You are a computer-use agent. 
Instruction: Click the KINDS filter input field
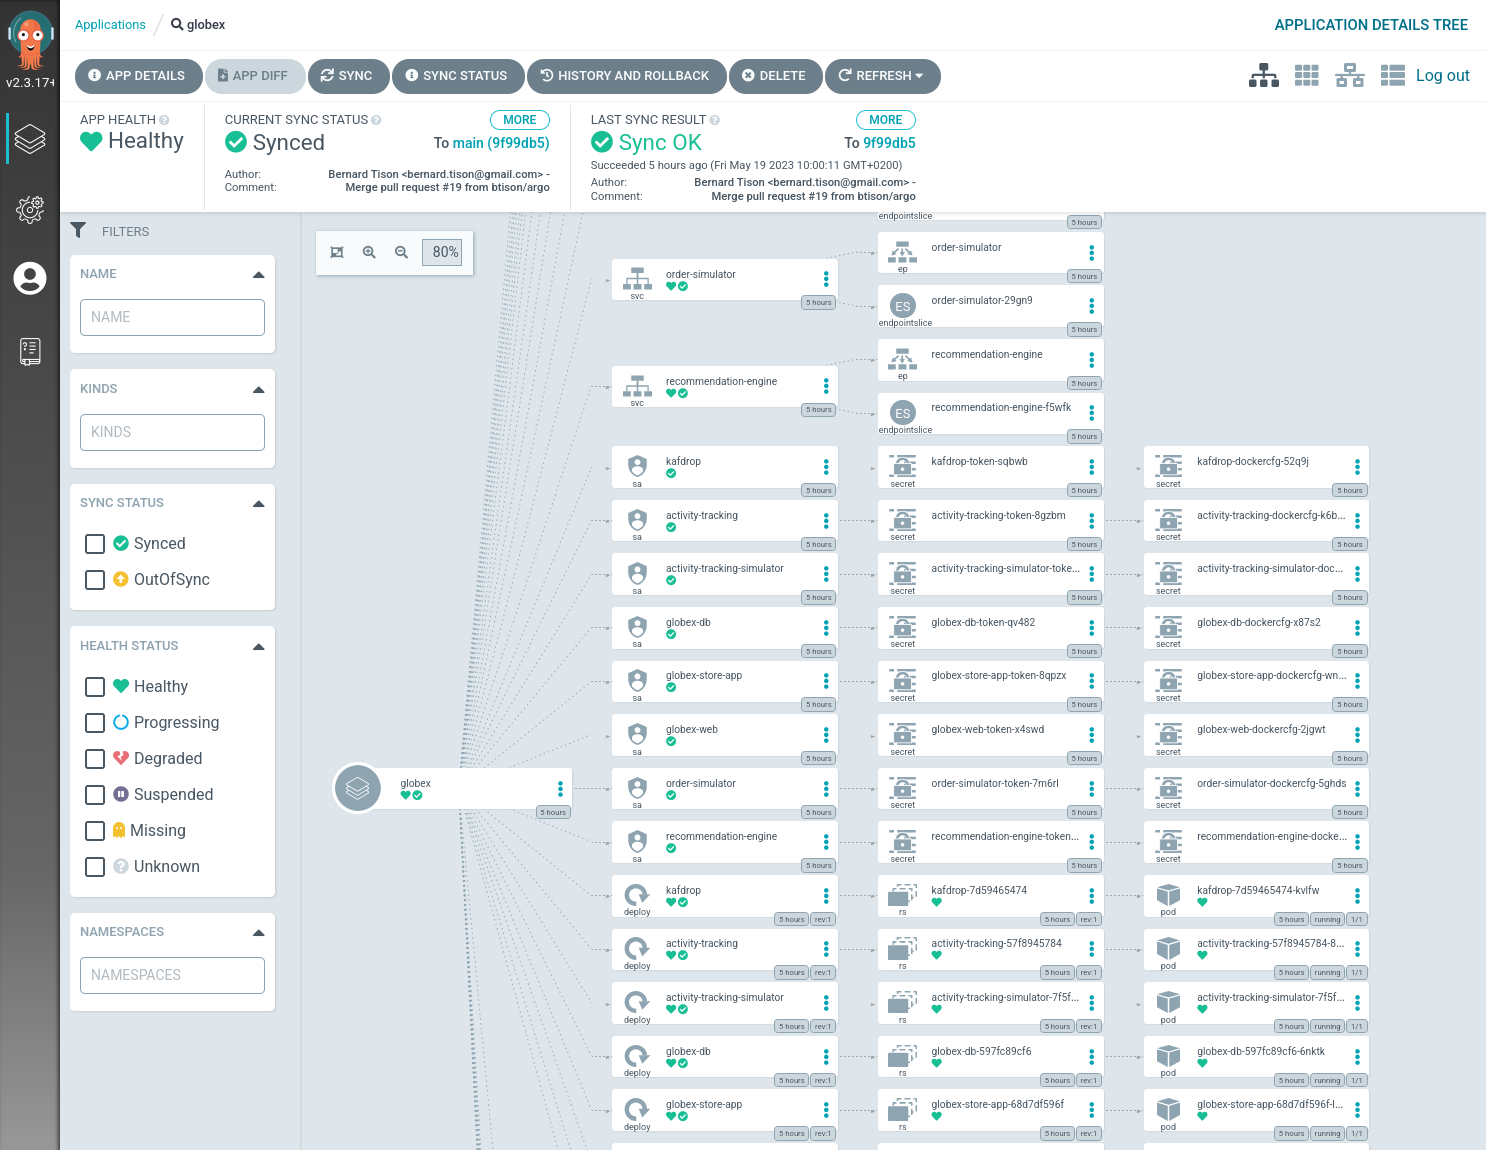pos(172,432)
